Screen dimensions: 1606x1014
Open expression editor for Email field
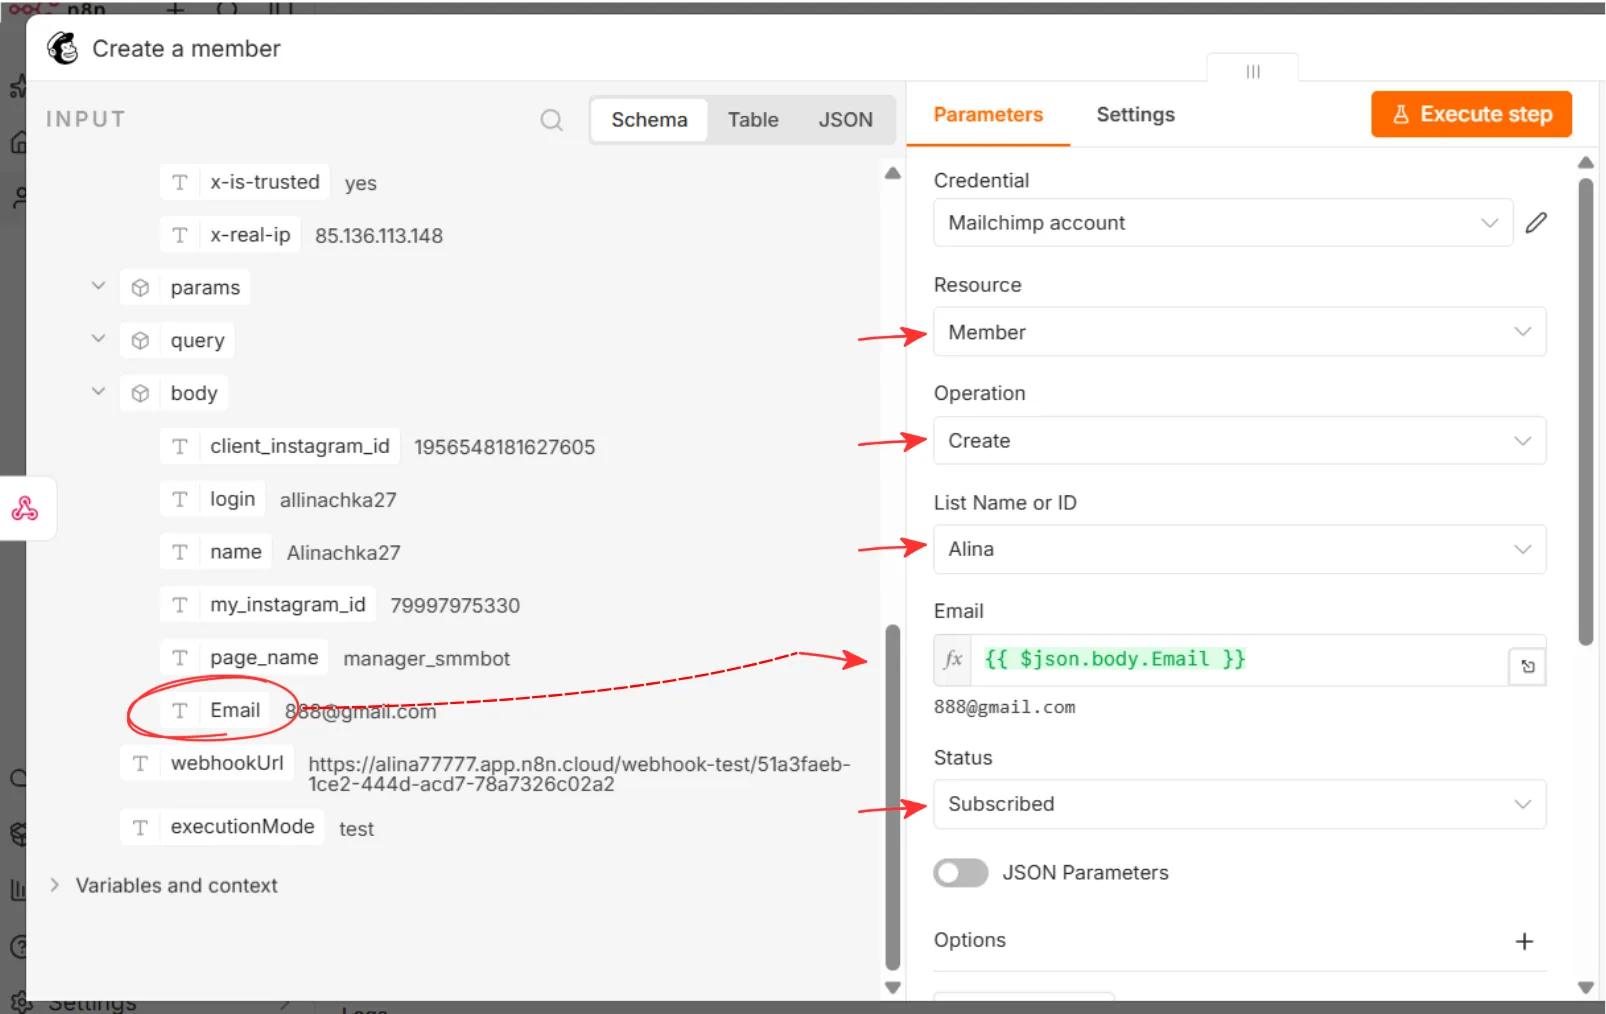[1527, 666]
